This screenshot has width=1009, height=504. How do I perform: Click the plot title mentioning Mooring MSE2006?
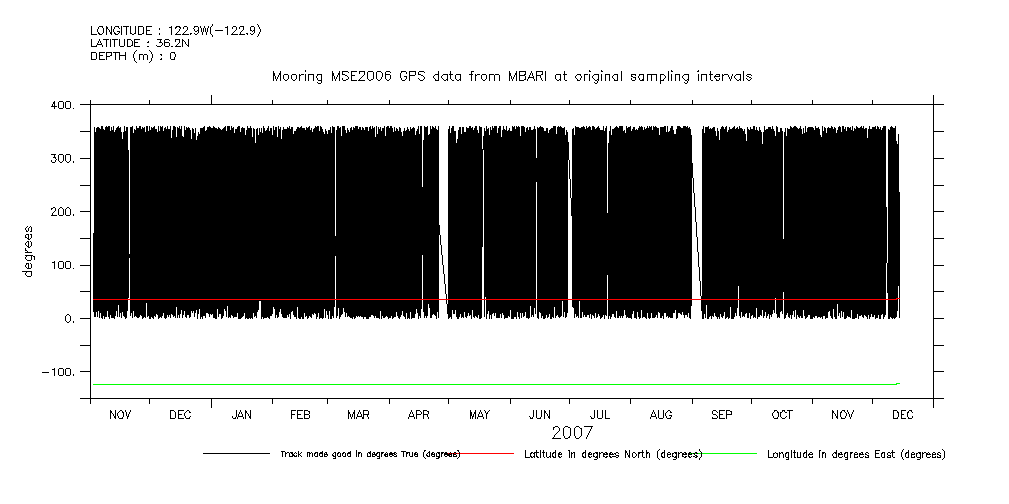point(512,76)
